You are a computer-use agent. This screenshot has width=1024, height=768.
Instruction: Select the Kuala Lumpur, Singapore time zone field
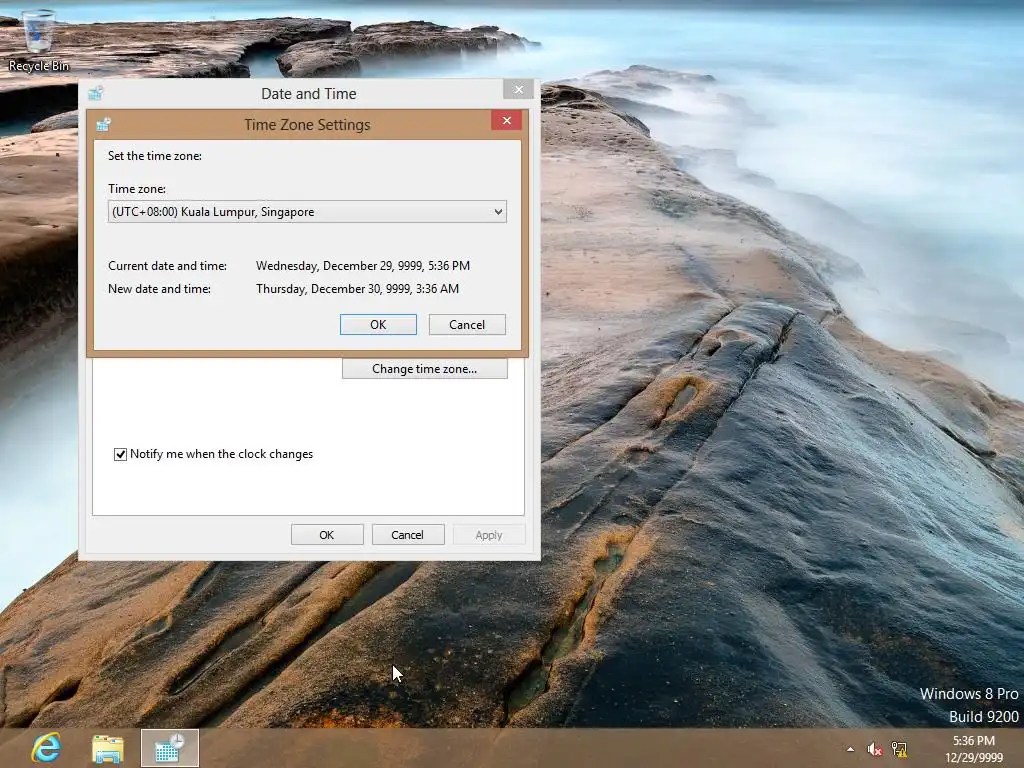tap(307, 212)
